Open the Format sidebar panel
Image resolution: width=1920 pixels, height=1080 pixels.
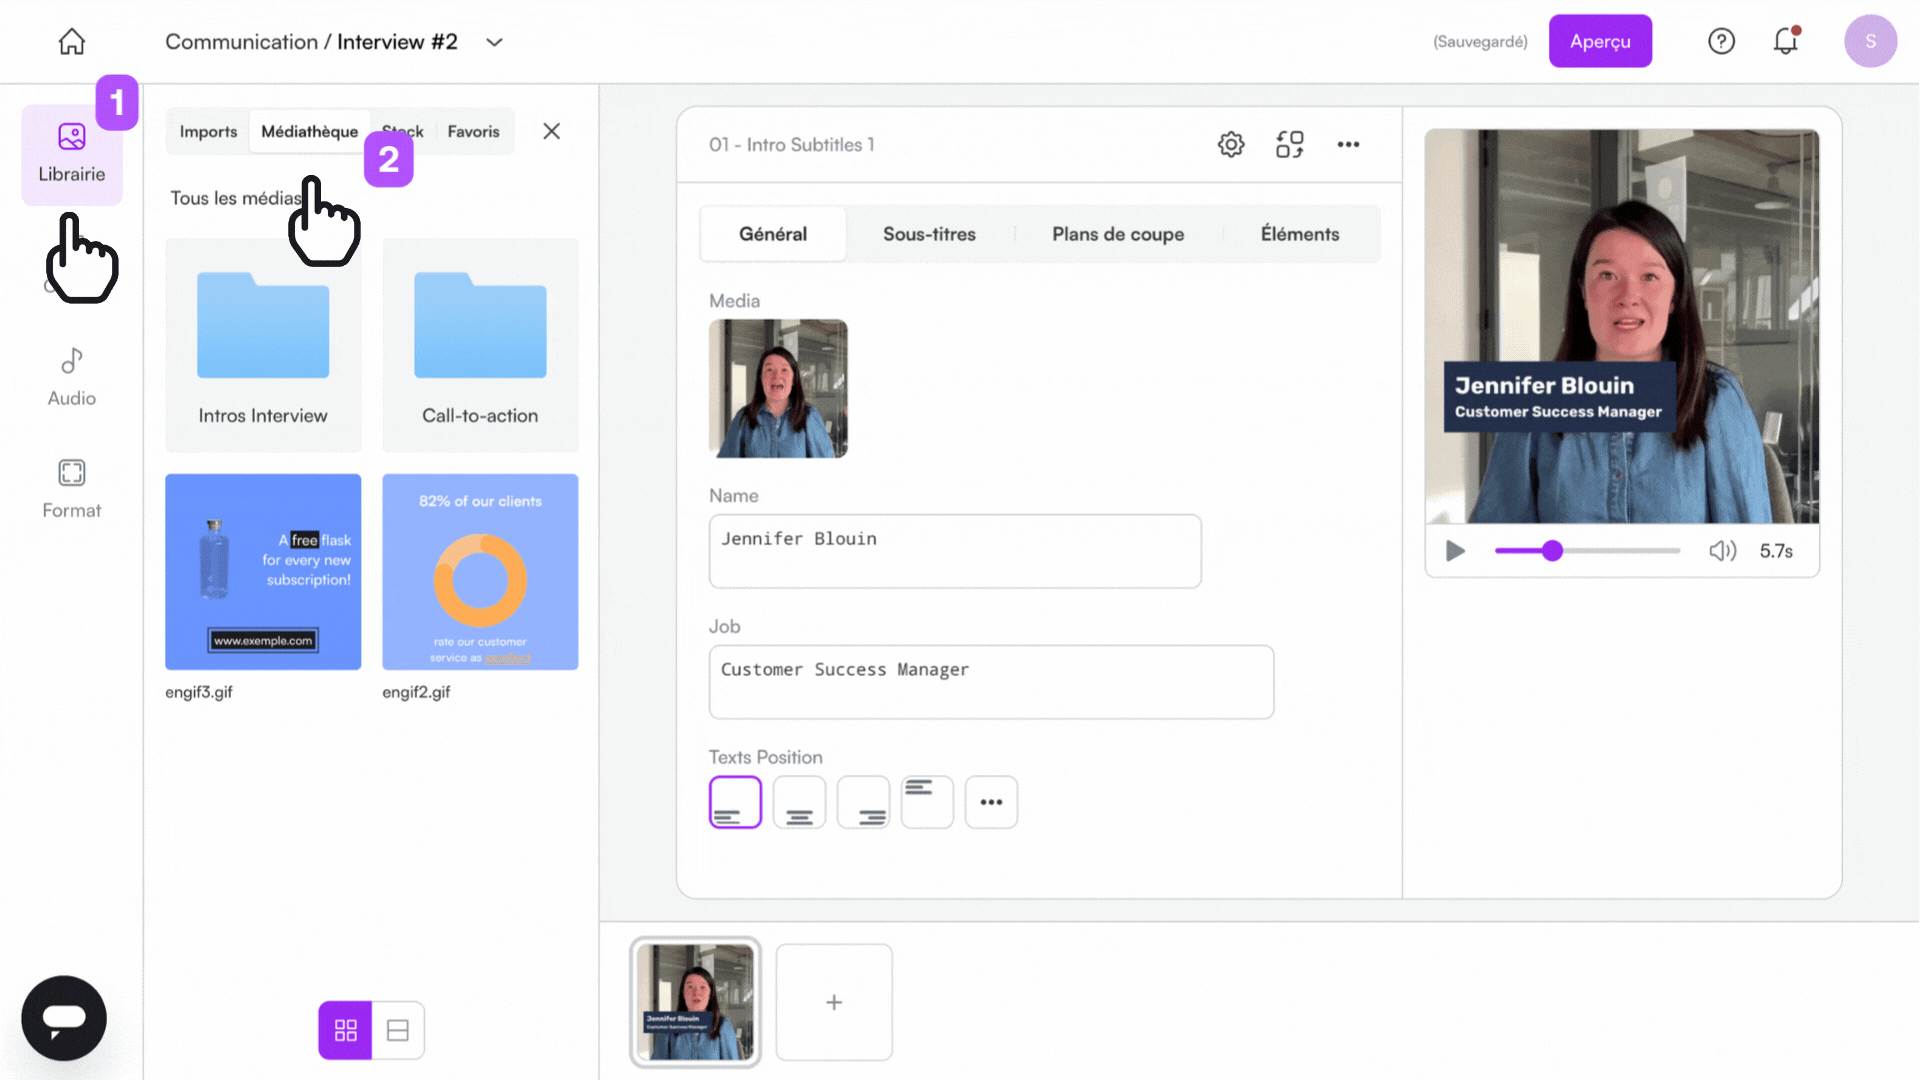72,489
